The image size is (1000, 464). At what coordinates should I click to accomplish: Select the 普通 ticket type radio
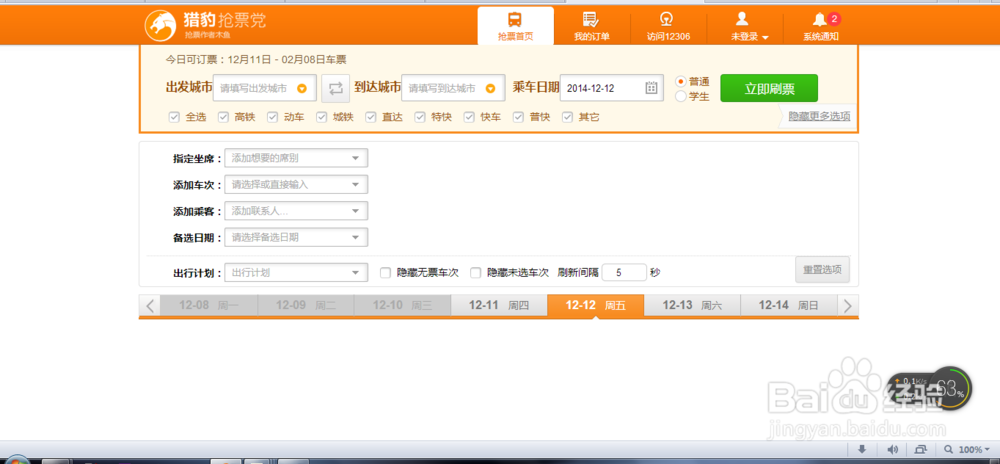point(680,82)
